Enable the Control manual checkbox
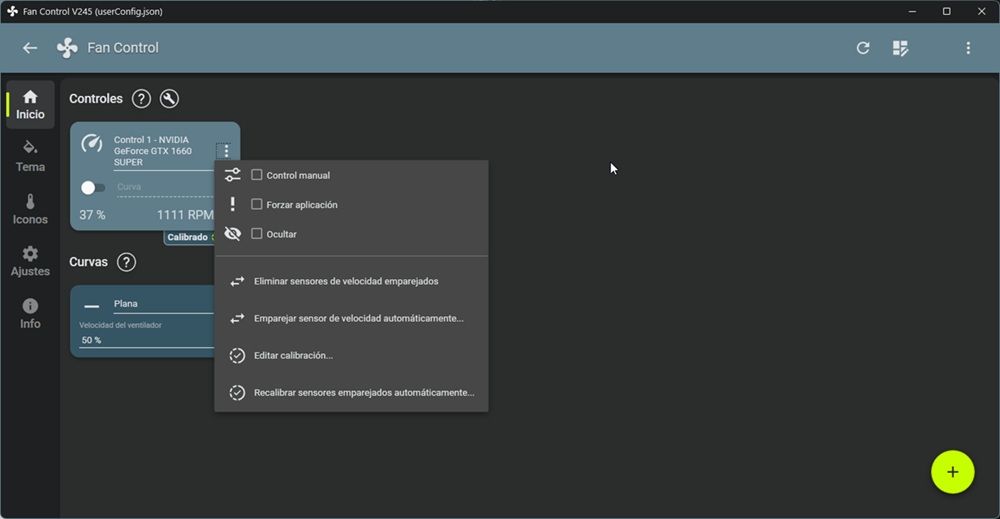Viewport: 1000px width, 519px height. [x=257, y=175]
